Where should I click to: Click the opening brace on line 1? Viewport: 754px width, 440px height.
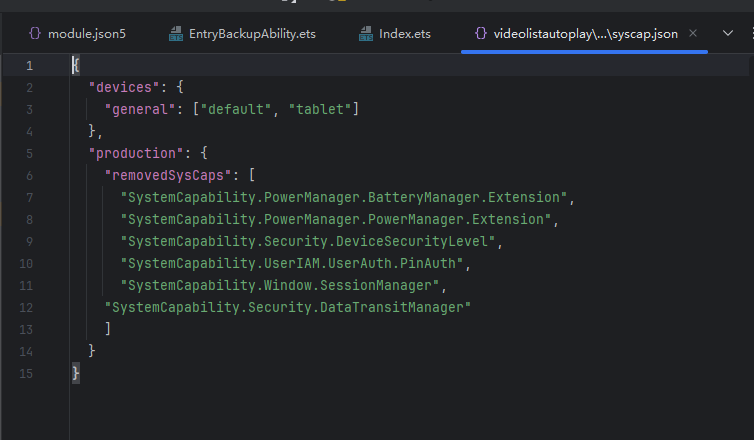[x=76, y=65]
